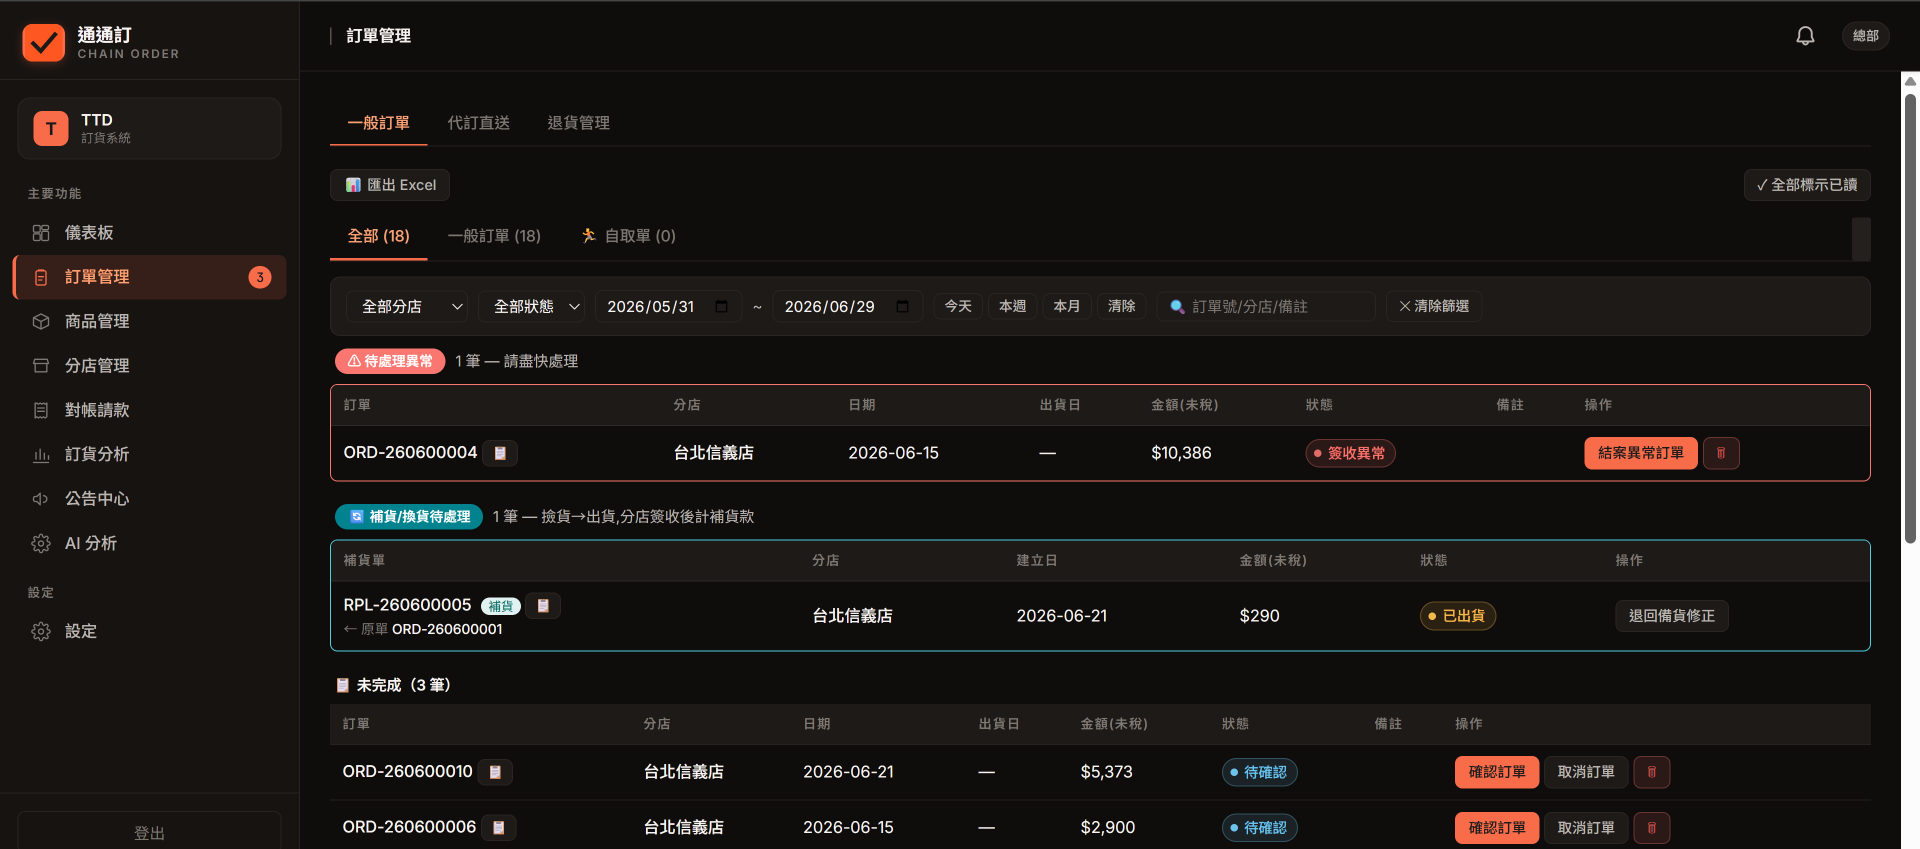
Task: Click 結案異常訂單 button
Action: [x=1641, y=453]
